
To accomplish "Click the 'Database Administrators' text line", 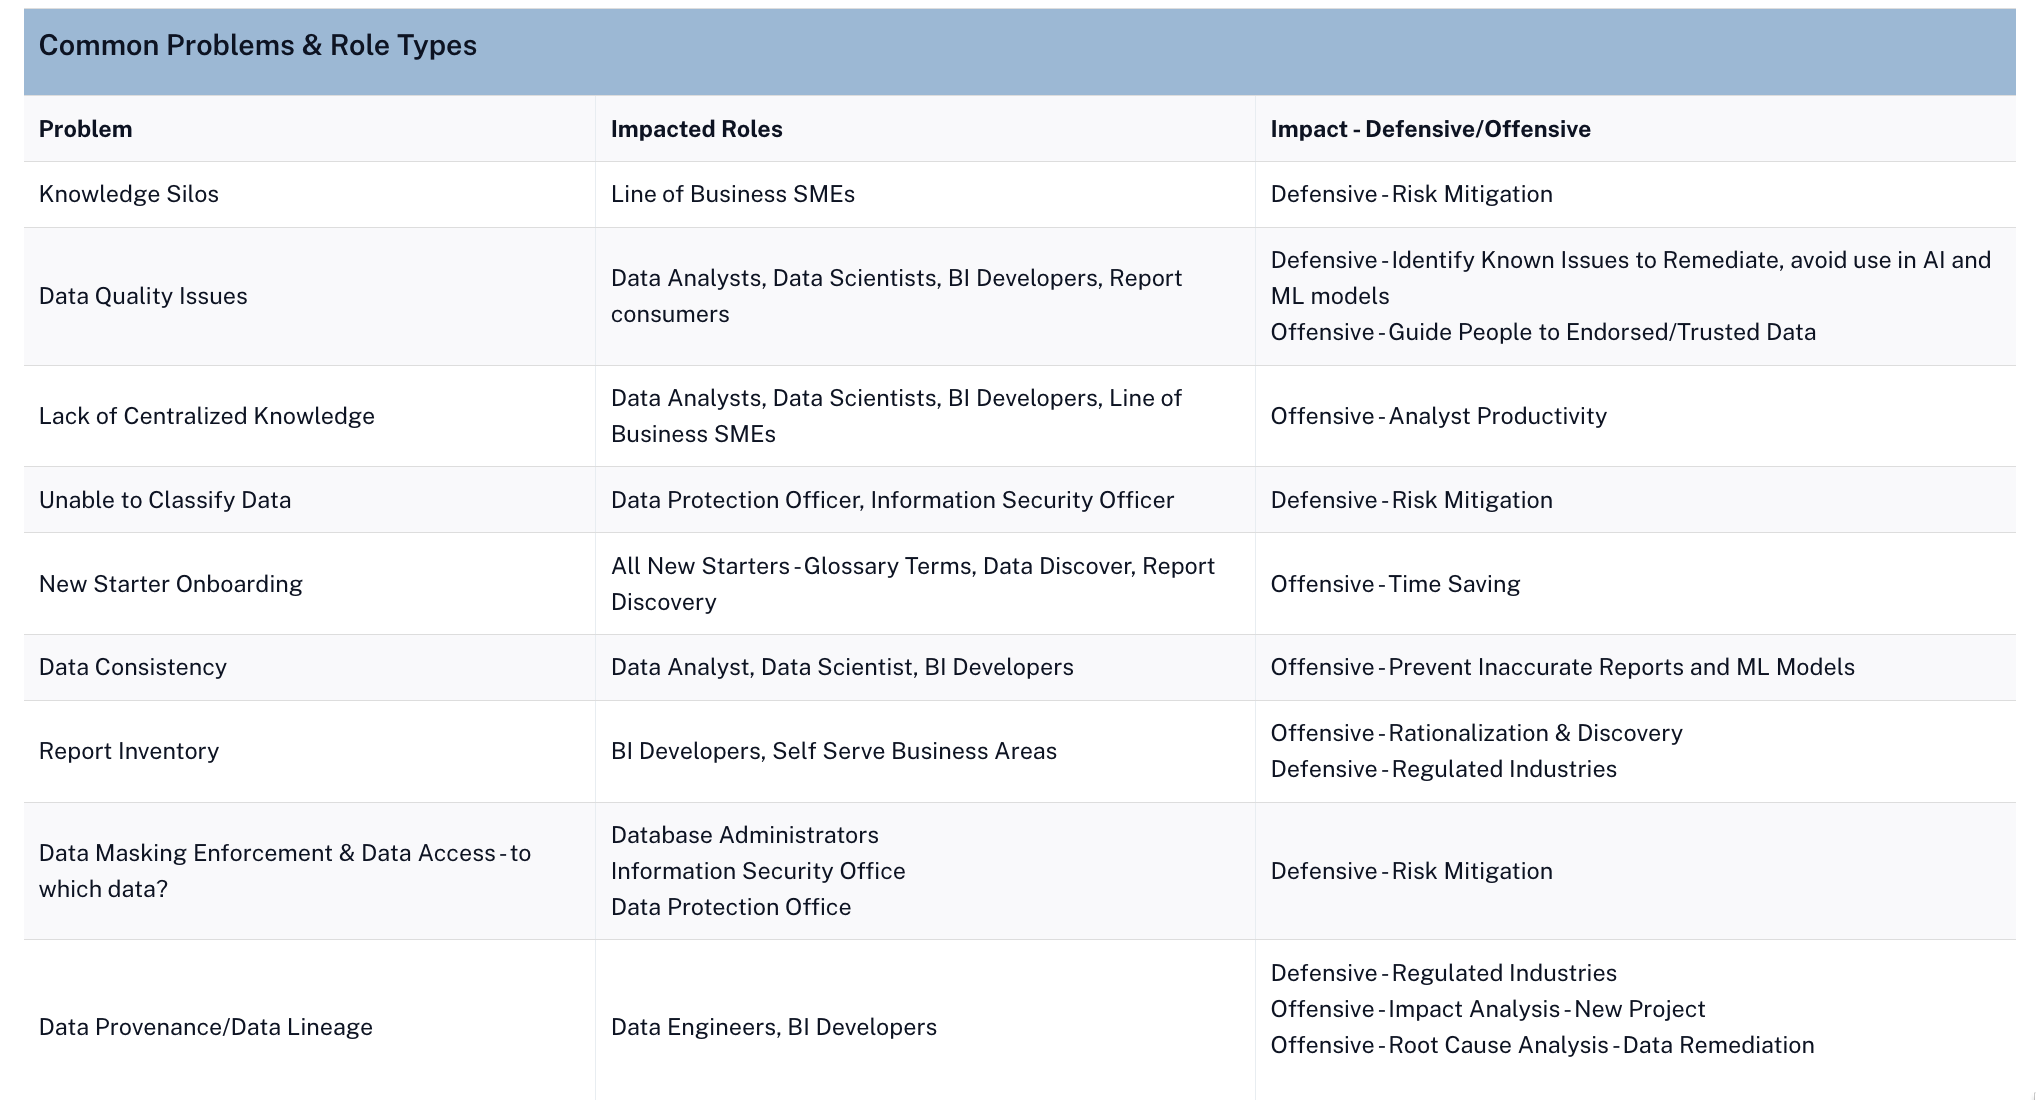I will [x=744, y=835].
